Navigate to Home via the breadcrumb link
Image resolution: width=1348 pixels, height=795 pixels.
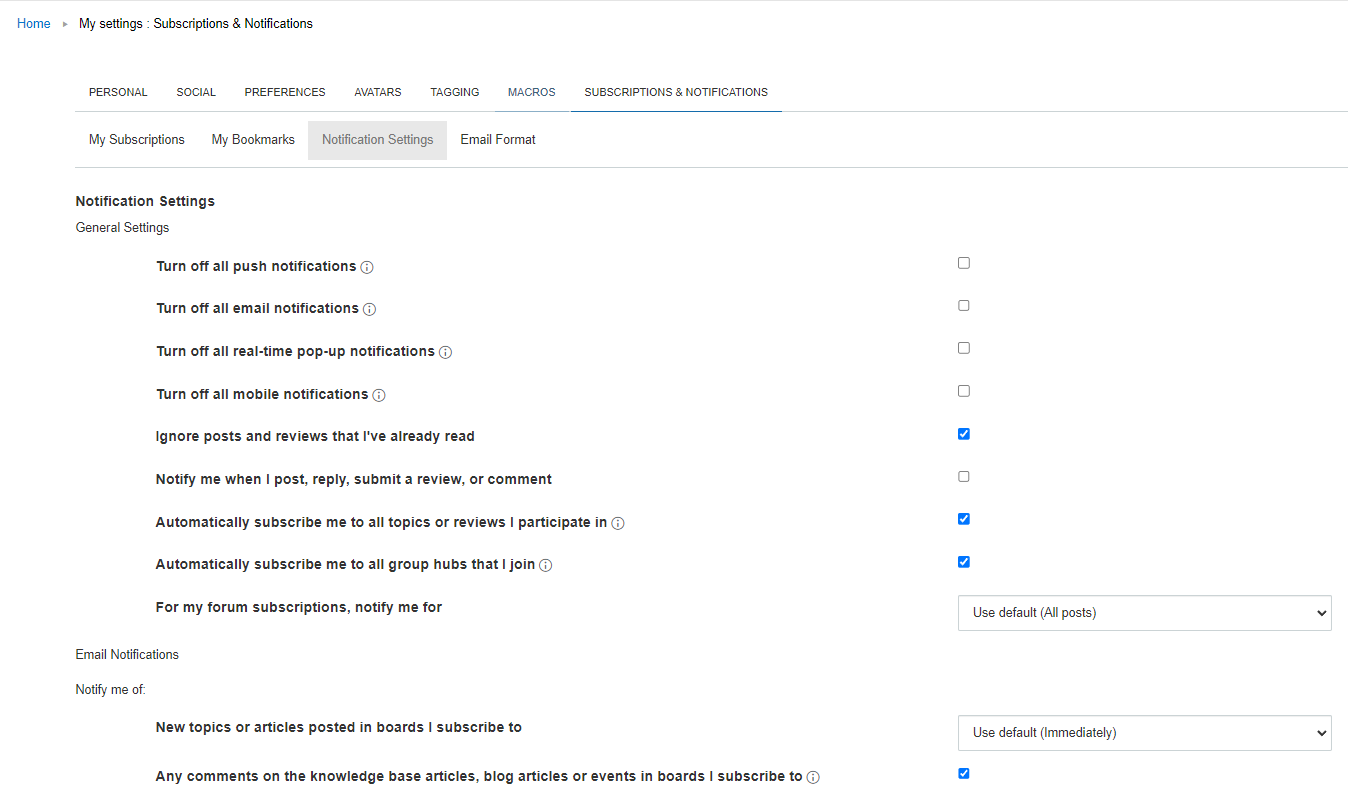click(33, 23)
